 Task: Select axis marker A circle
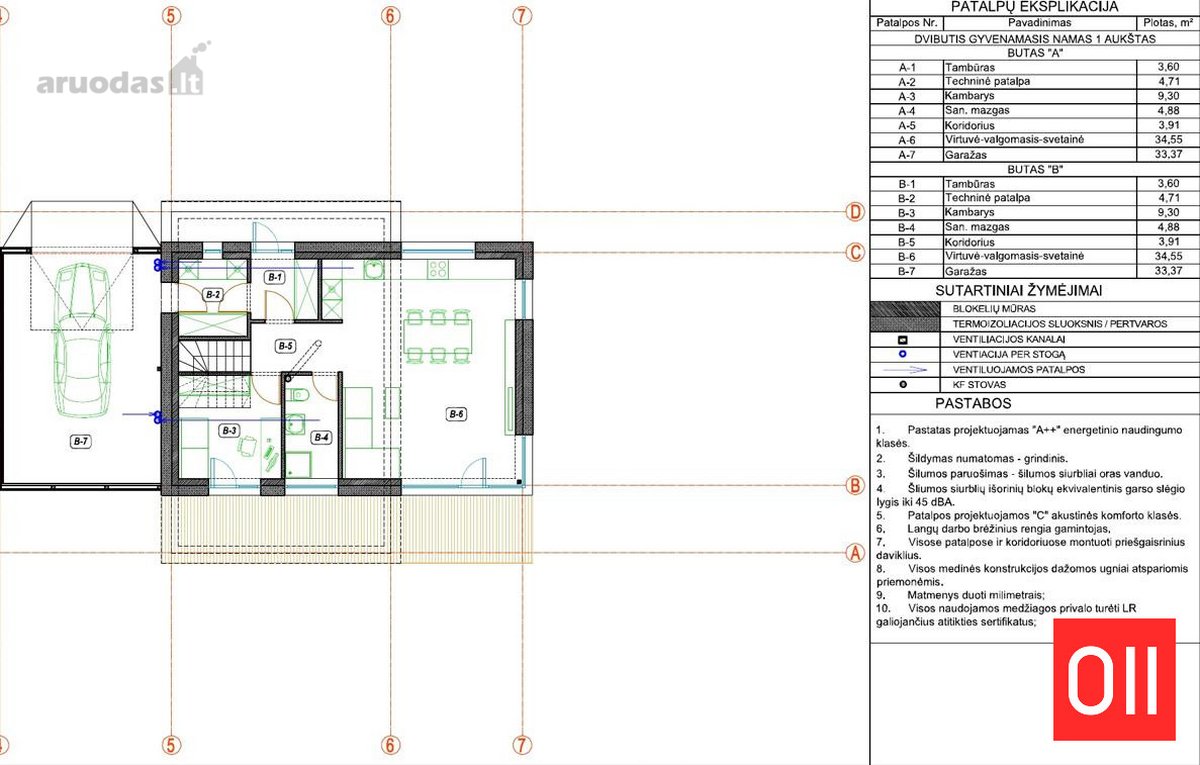pos(855,551)
